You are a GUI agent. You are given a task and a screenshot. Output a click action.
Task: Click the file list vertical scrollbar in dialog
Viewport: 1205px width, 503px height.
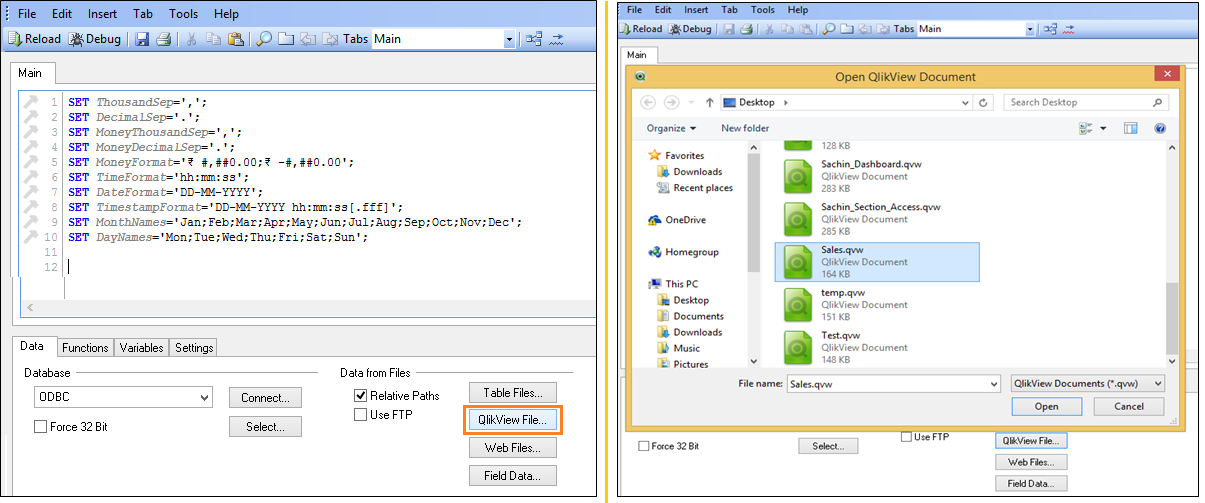[1173, 253]
